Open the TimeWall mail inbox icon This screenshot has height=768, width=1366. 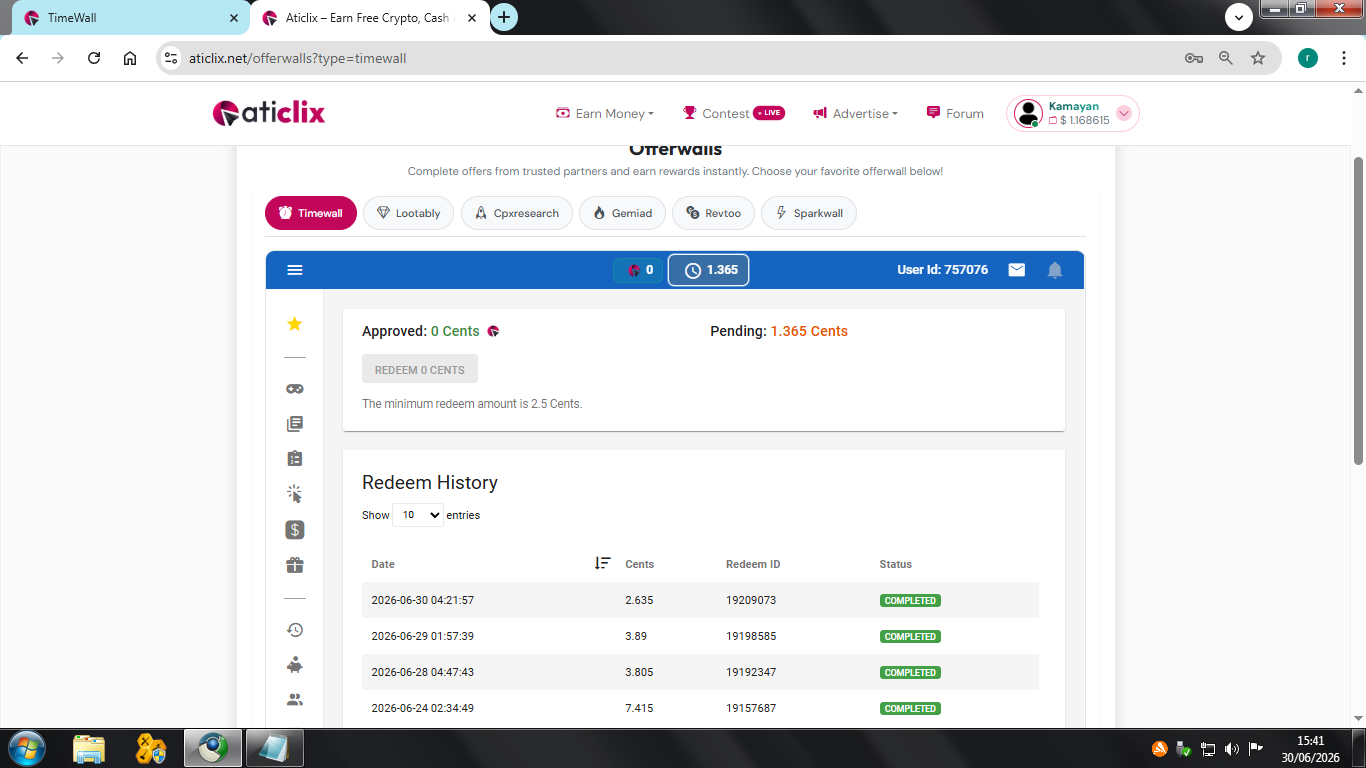click(x=1017, y=270)
